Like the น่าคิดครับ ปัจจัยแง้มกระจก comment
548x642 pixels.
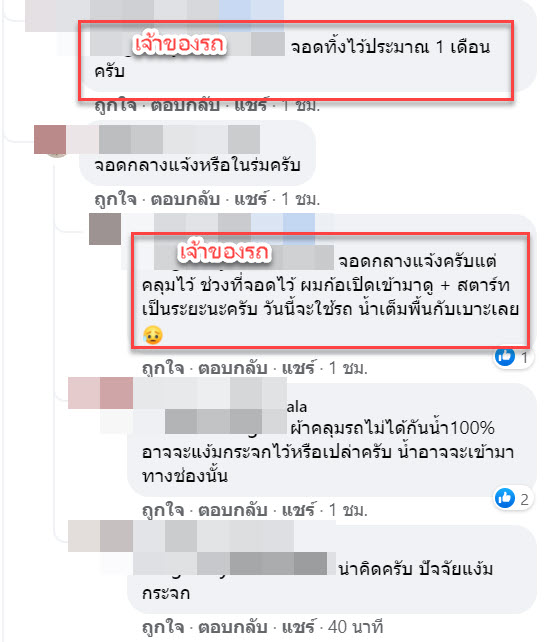163,627
